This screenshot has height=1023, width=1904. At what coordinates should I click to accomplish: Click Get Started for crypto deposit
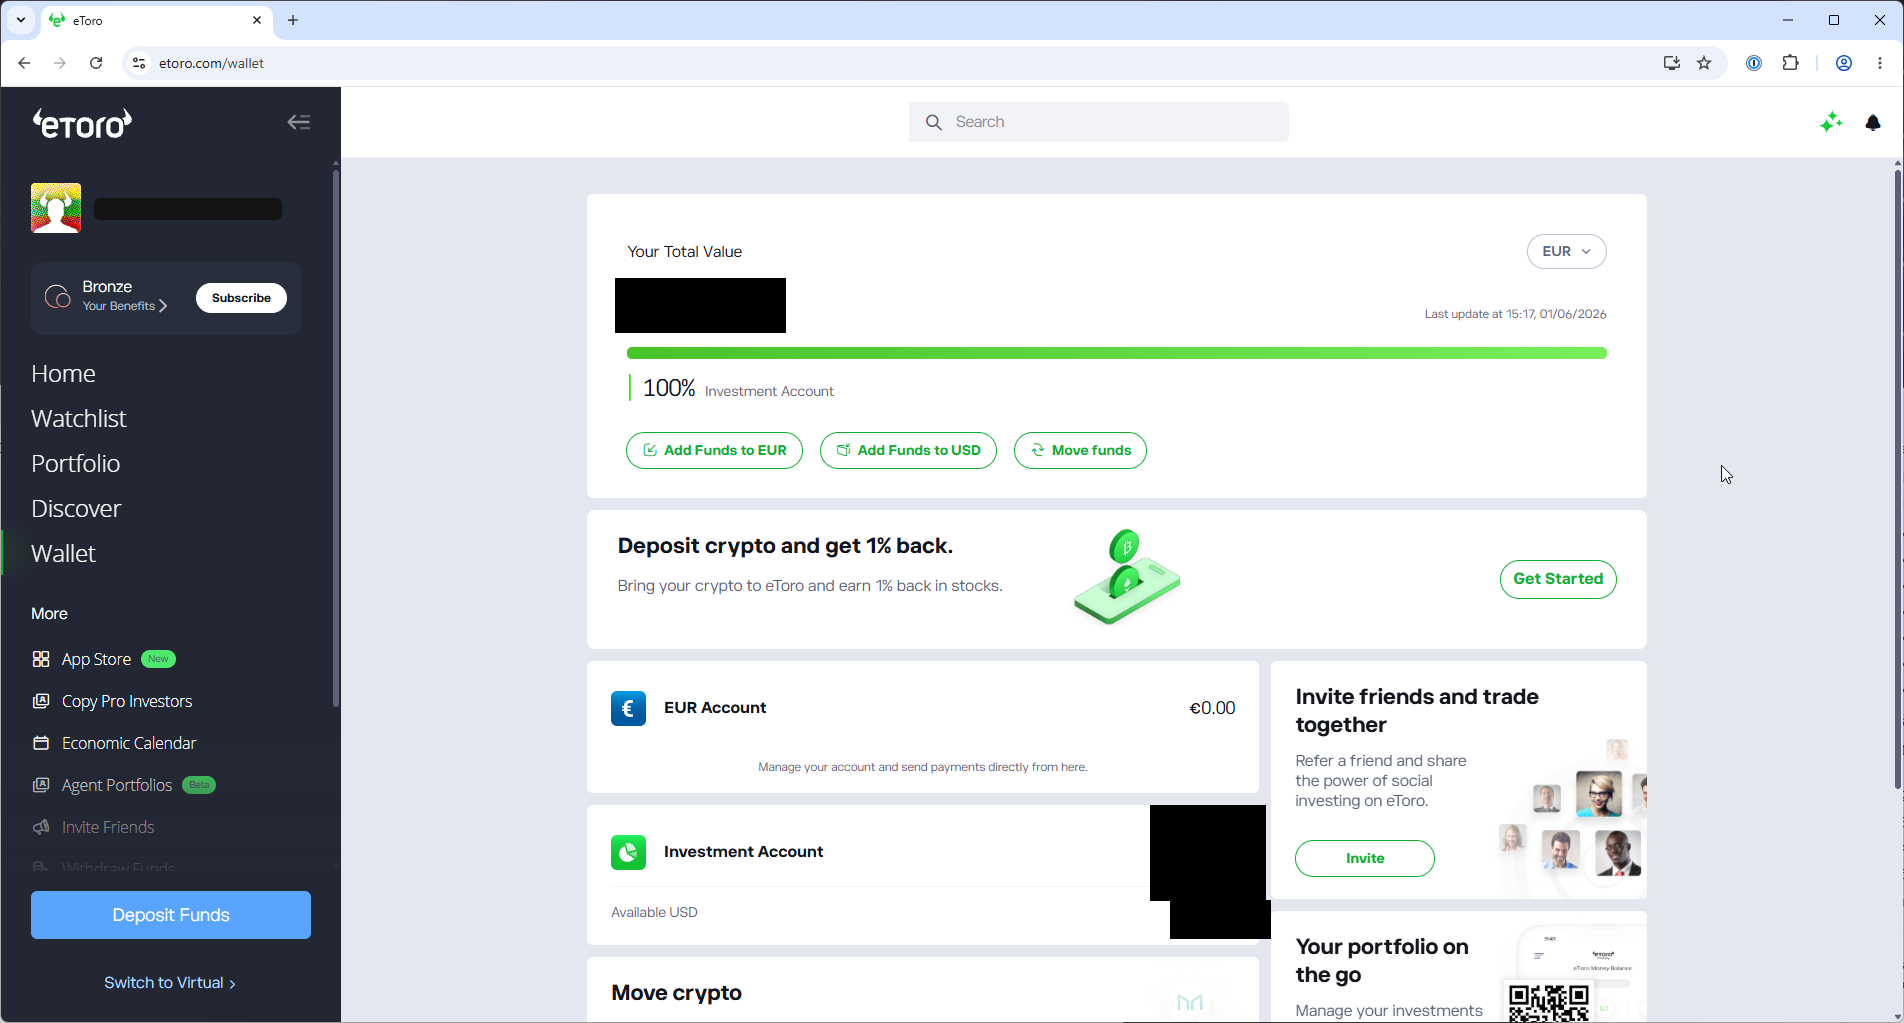[1558, 579]
